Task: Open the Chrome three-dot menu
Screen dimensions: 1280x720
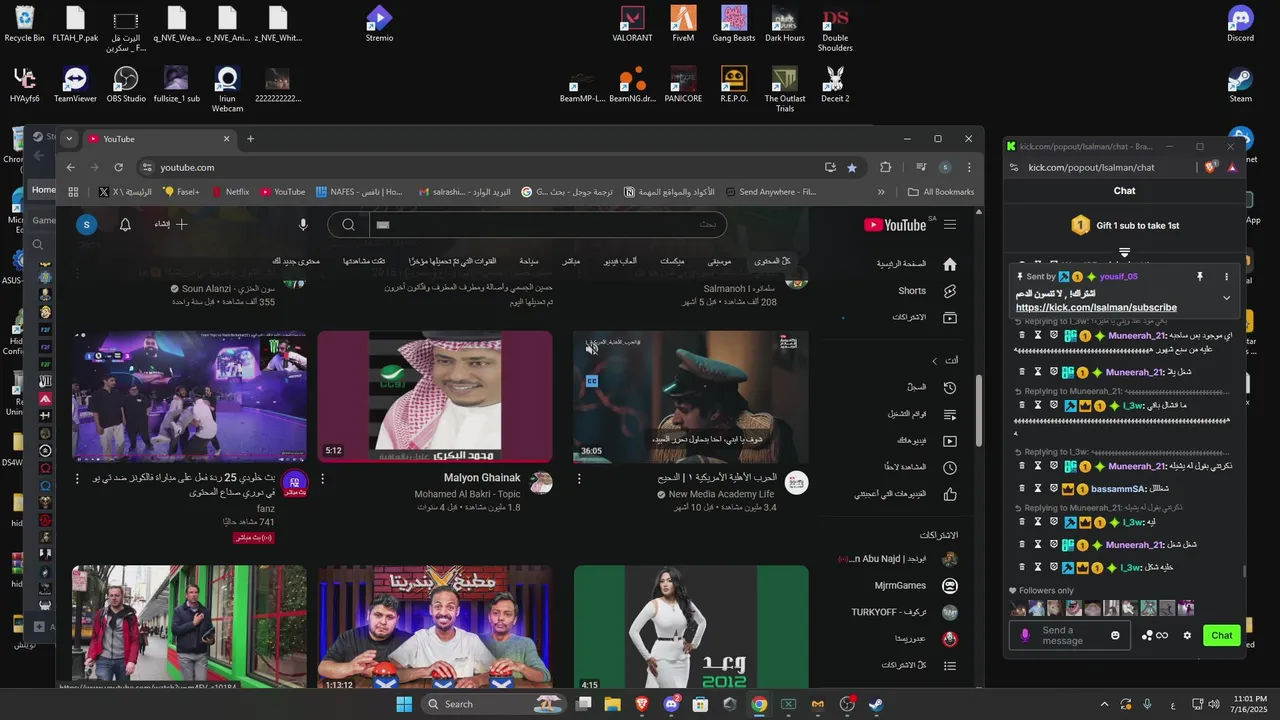Action: pos(968,167)
